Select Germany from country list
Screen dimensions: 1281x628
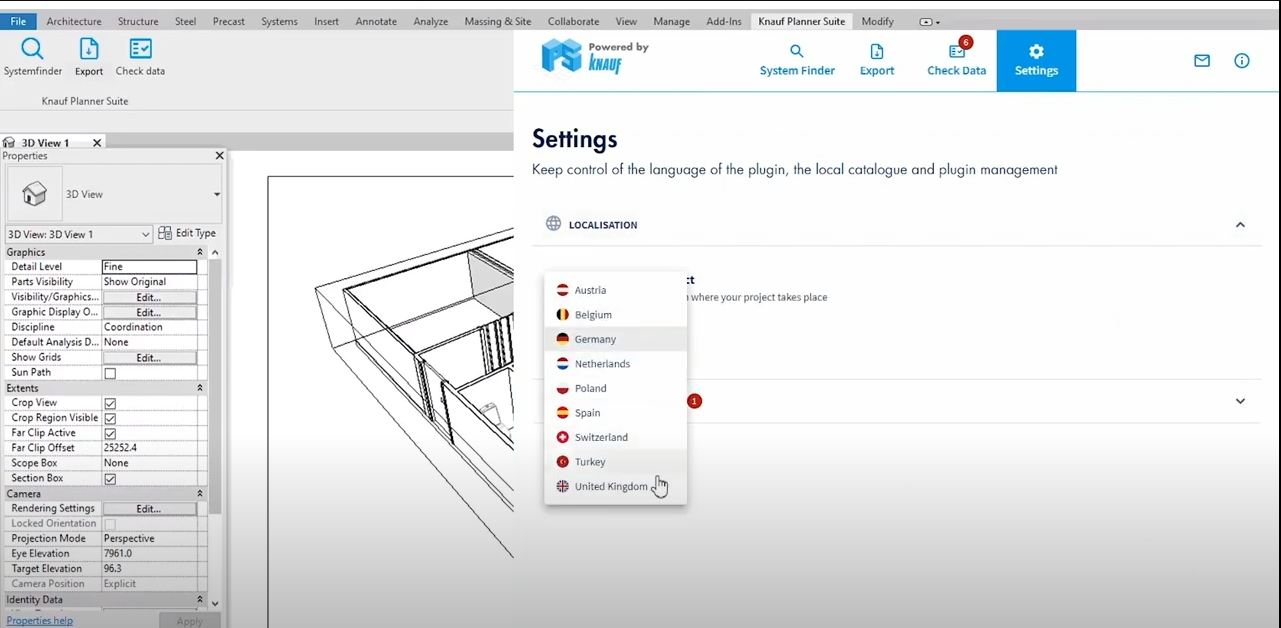616,339
